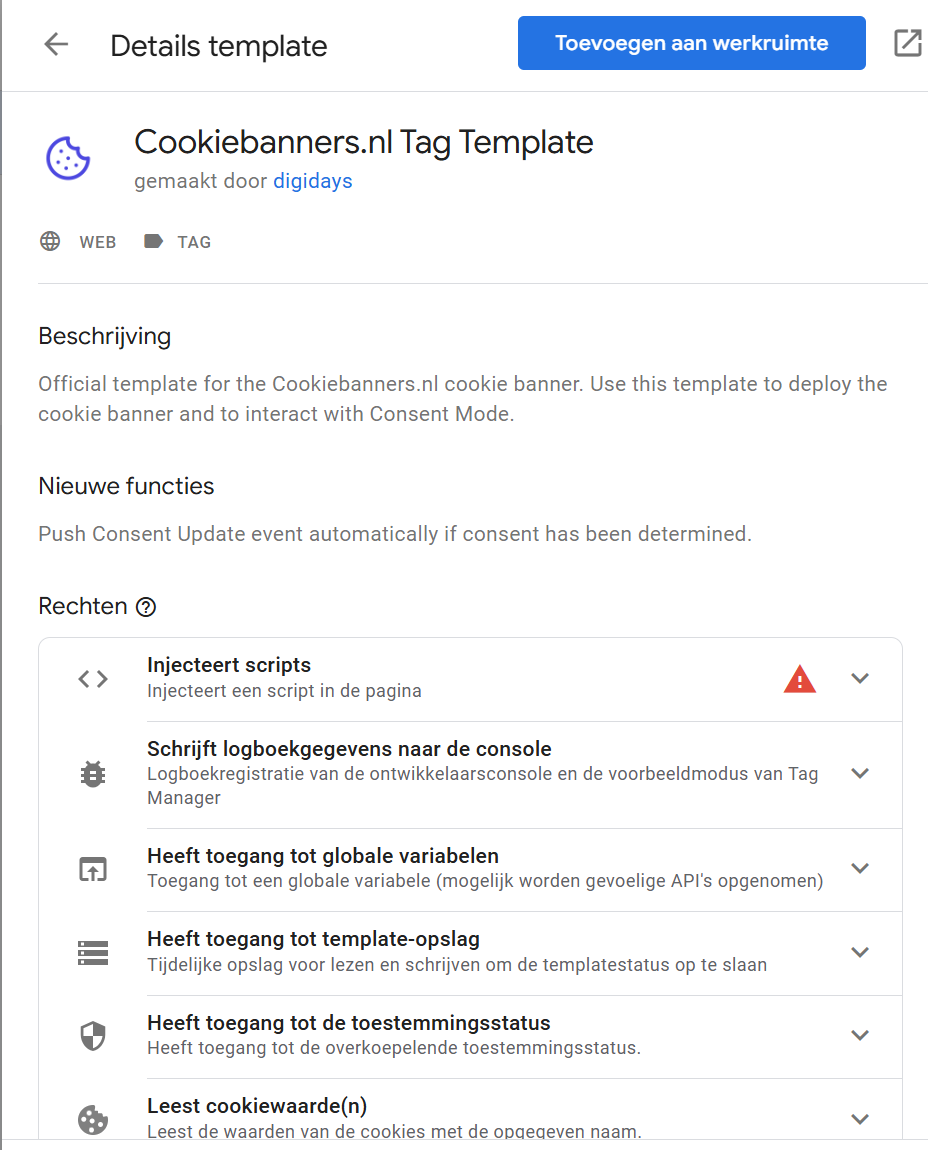Open the digidays author link
This screenshot has width=928, height=1150.
(312, 181)
